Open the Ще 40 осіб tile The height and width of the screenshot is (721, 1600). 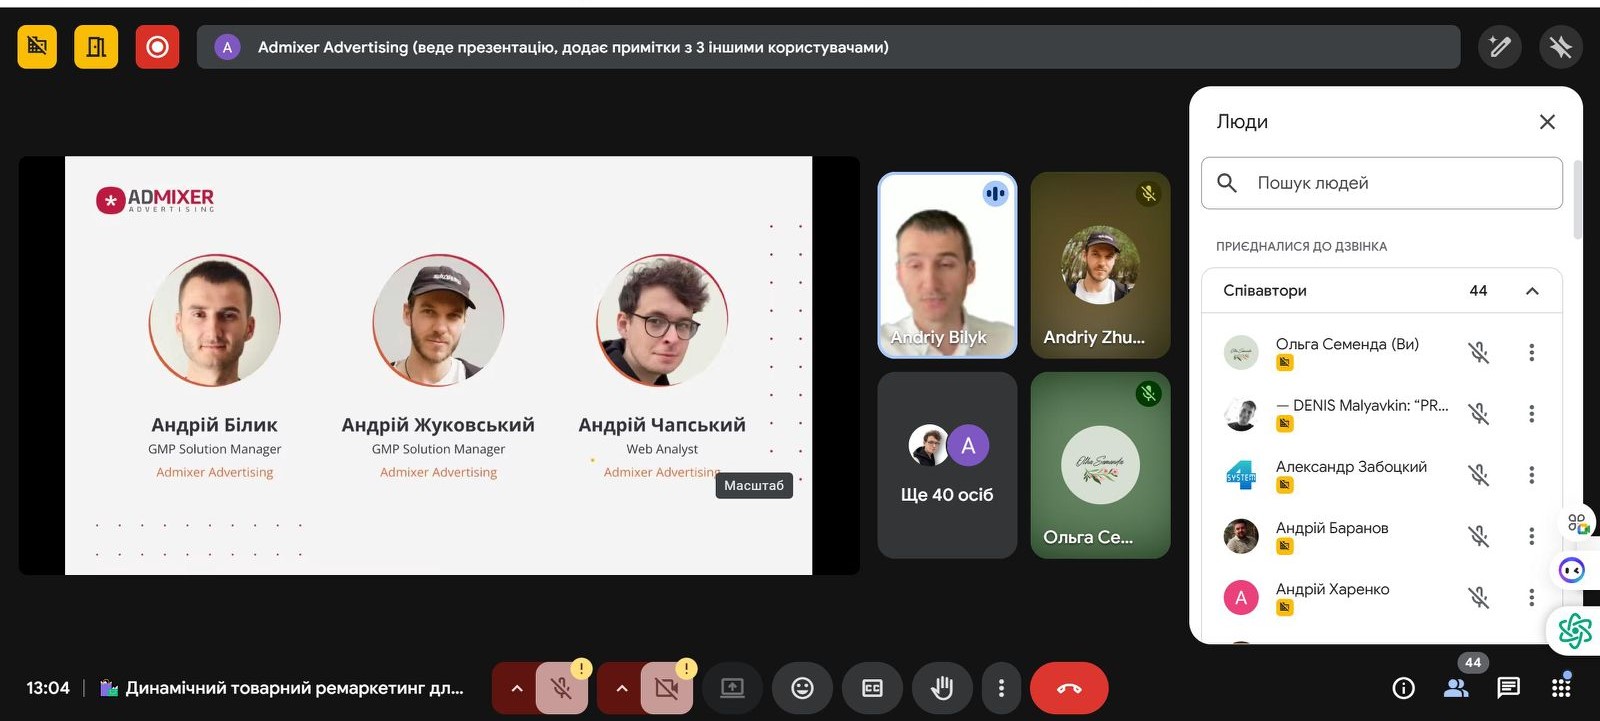click(x=947, y=465)
